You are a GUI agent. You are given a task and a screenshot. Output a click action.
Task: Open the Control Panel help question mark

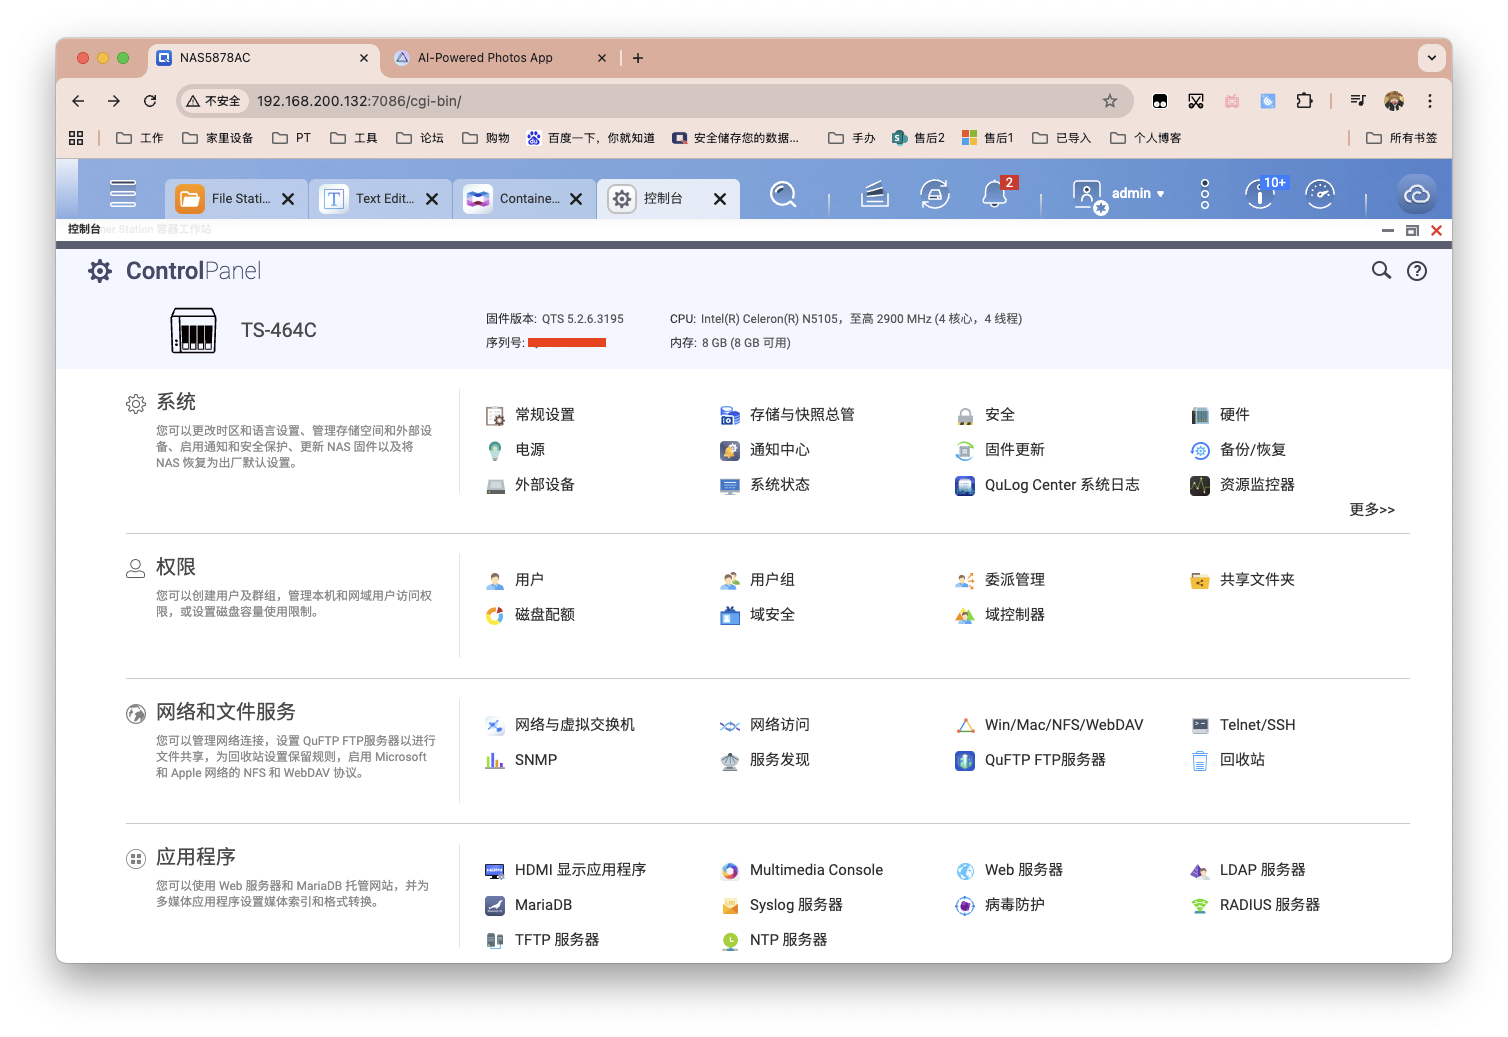pyautogui.click(x=1417, y=270)
